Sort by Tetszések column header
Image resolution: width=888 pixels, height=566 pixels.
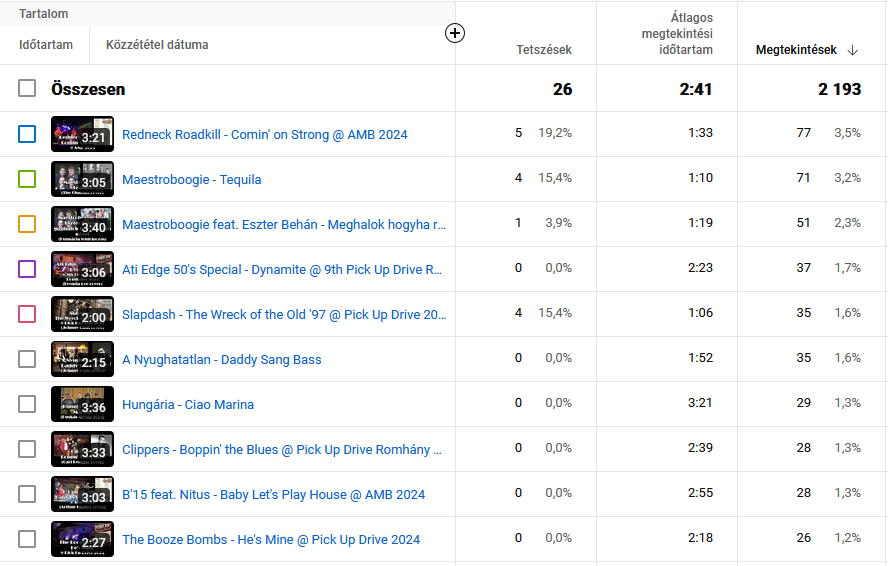point(544,50)
